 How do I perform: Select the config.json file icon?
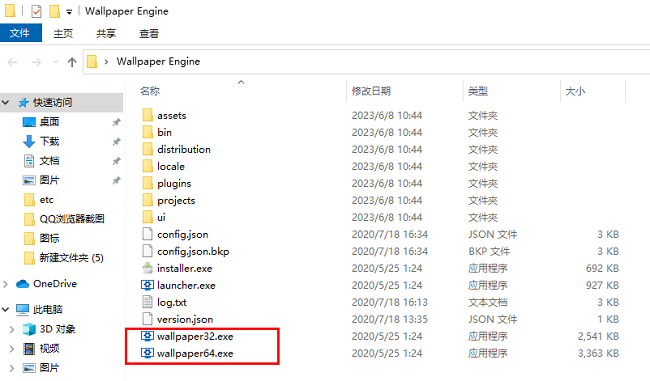[148, 234]
